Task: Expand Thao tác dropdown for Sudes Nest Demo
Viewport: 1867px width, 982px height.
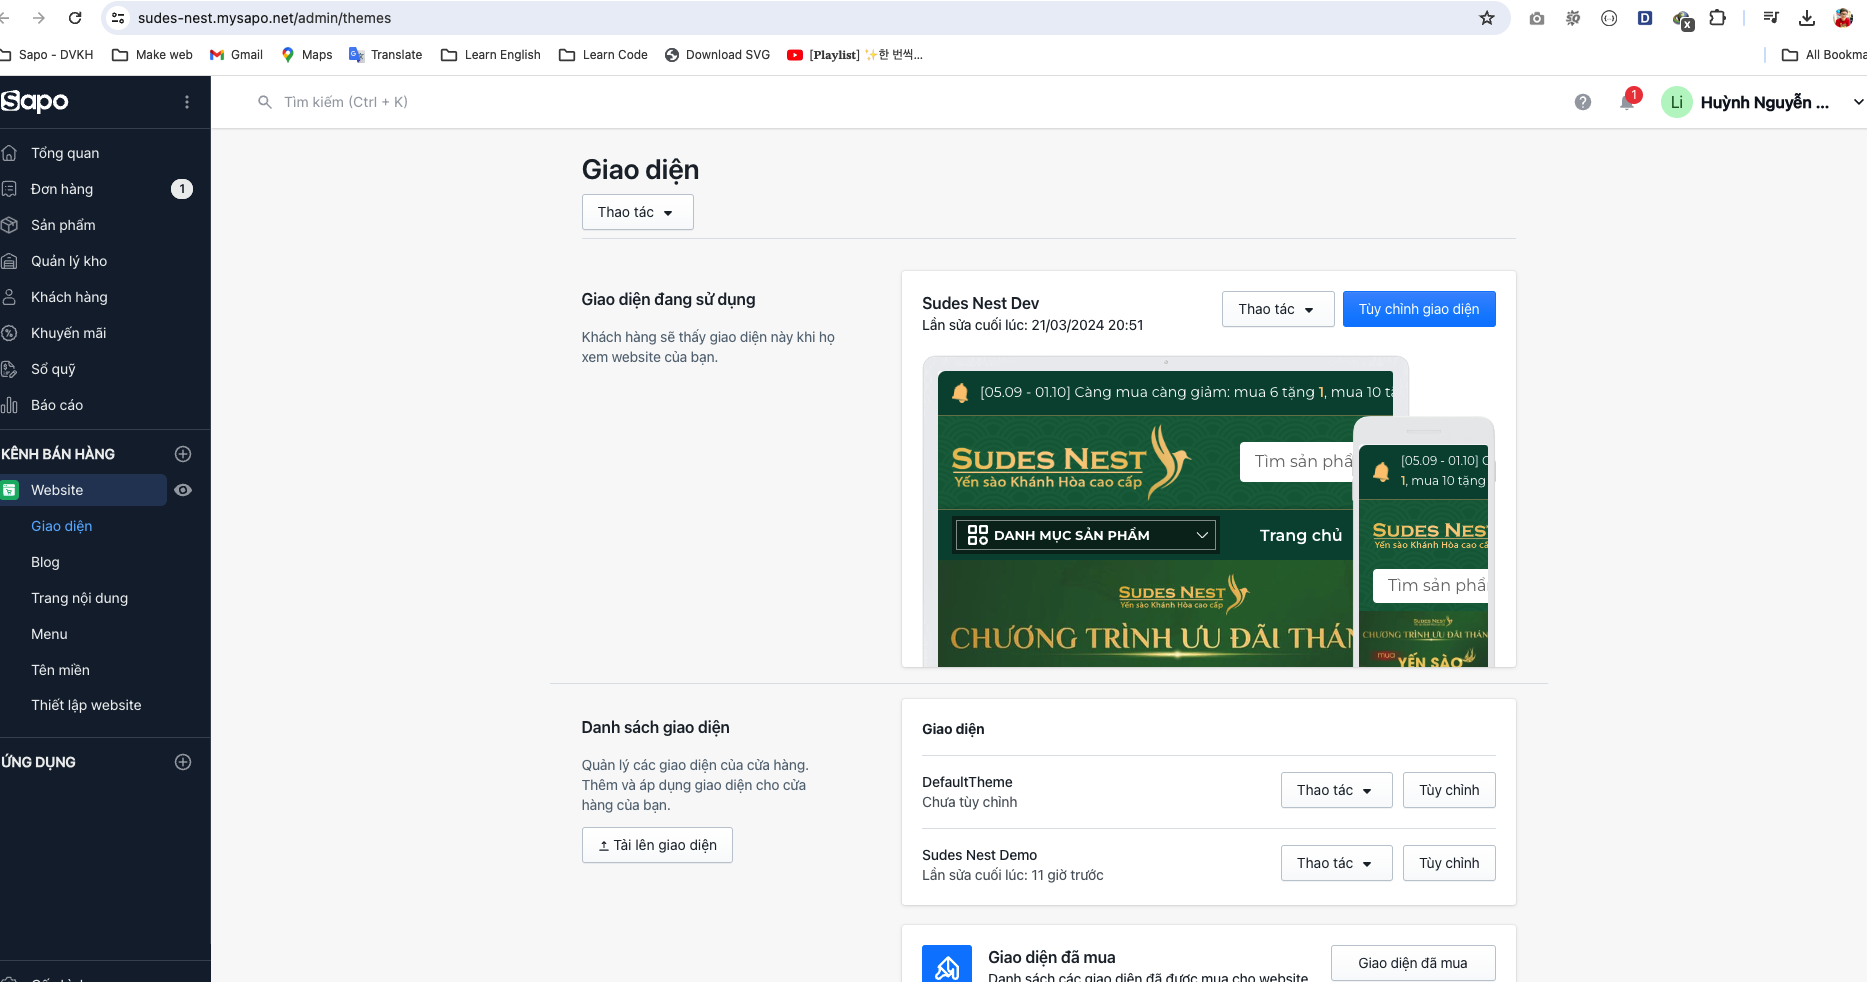Action: click(x=1336, y=863)
